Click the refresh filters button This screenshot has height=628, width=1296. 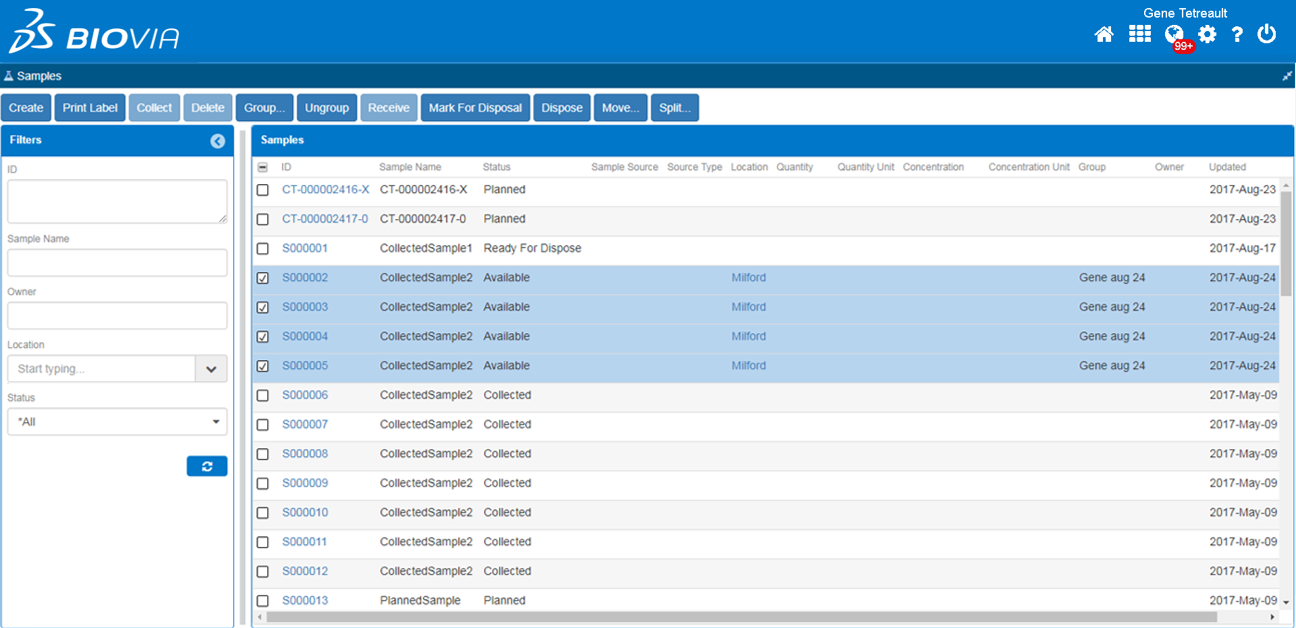(207, 466)
